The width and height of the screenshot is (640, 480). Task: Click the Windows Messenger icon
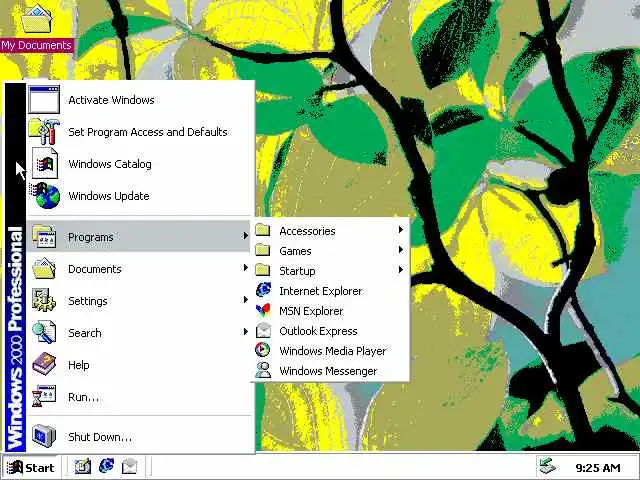(x=263, y=370)
